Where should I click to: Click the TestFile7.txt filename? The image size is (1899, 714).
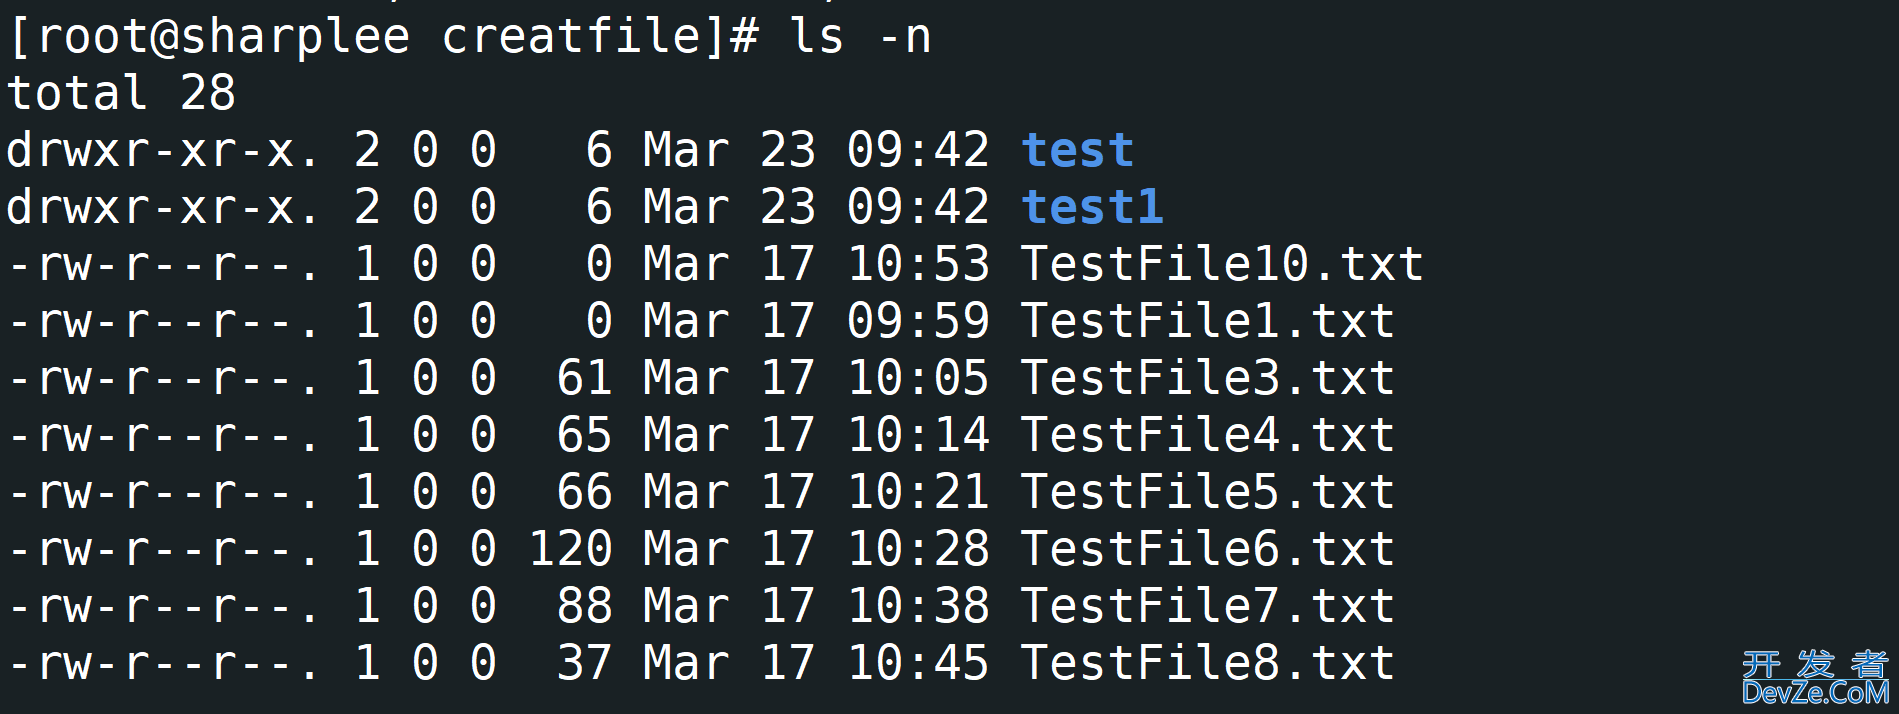click(x=1207, y=607)
